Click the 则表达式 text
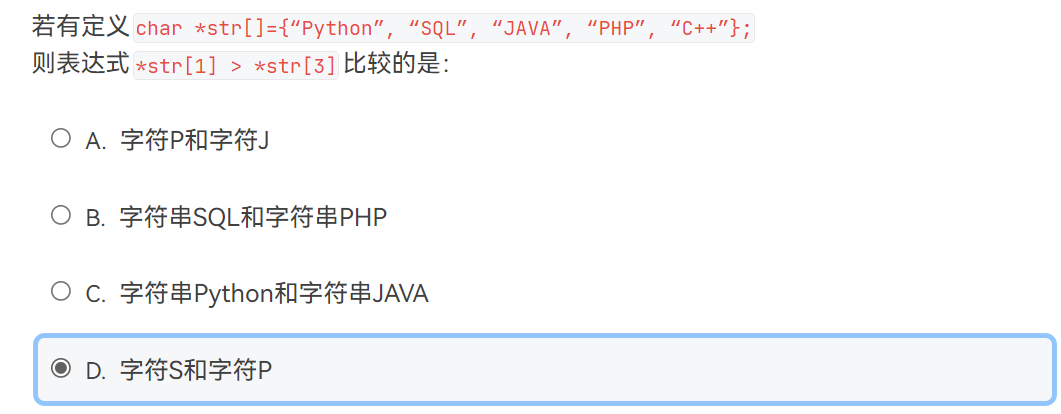Image resolution: width=1061 pixels, height=414 pixels. tap(80, 66)
